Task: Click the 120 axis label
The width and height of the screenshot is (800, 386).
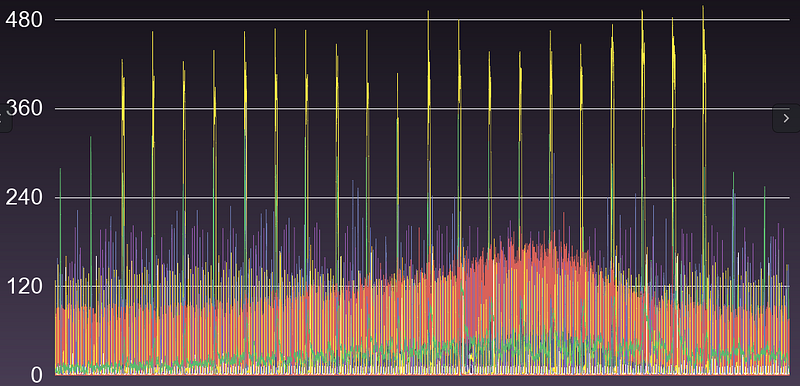Action: coord(23,287)
